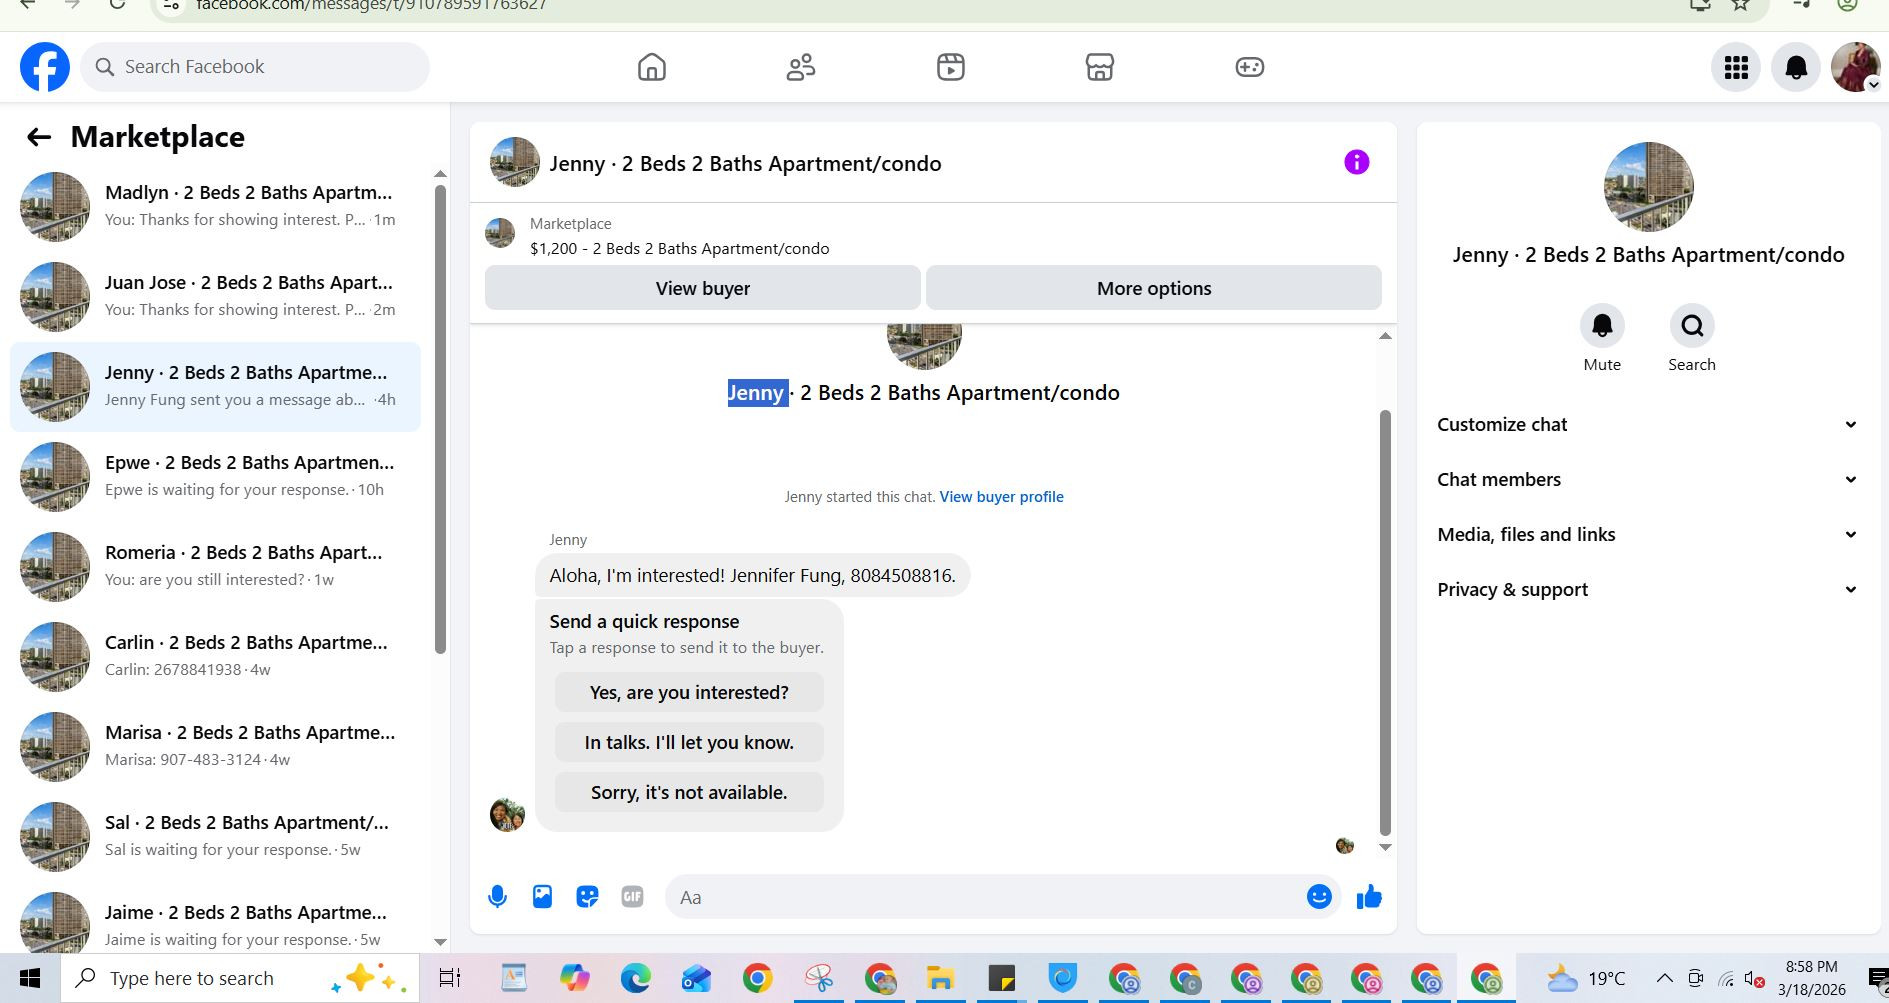Open the Madlyn conversation

pos(215,207)
